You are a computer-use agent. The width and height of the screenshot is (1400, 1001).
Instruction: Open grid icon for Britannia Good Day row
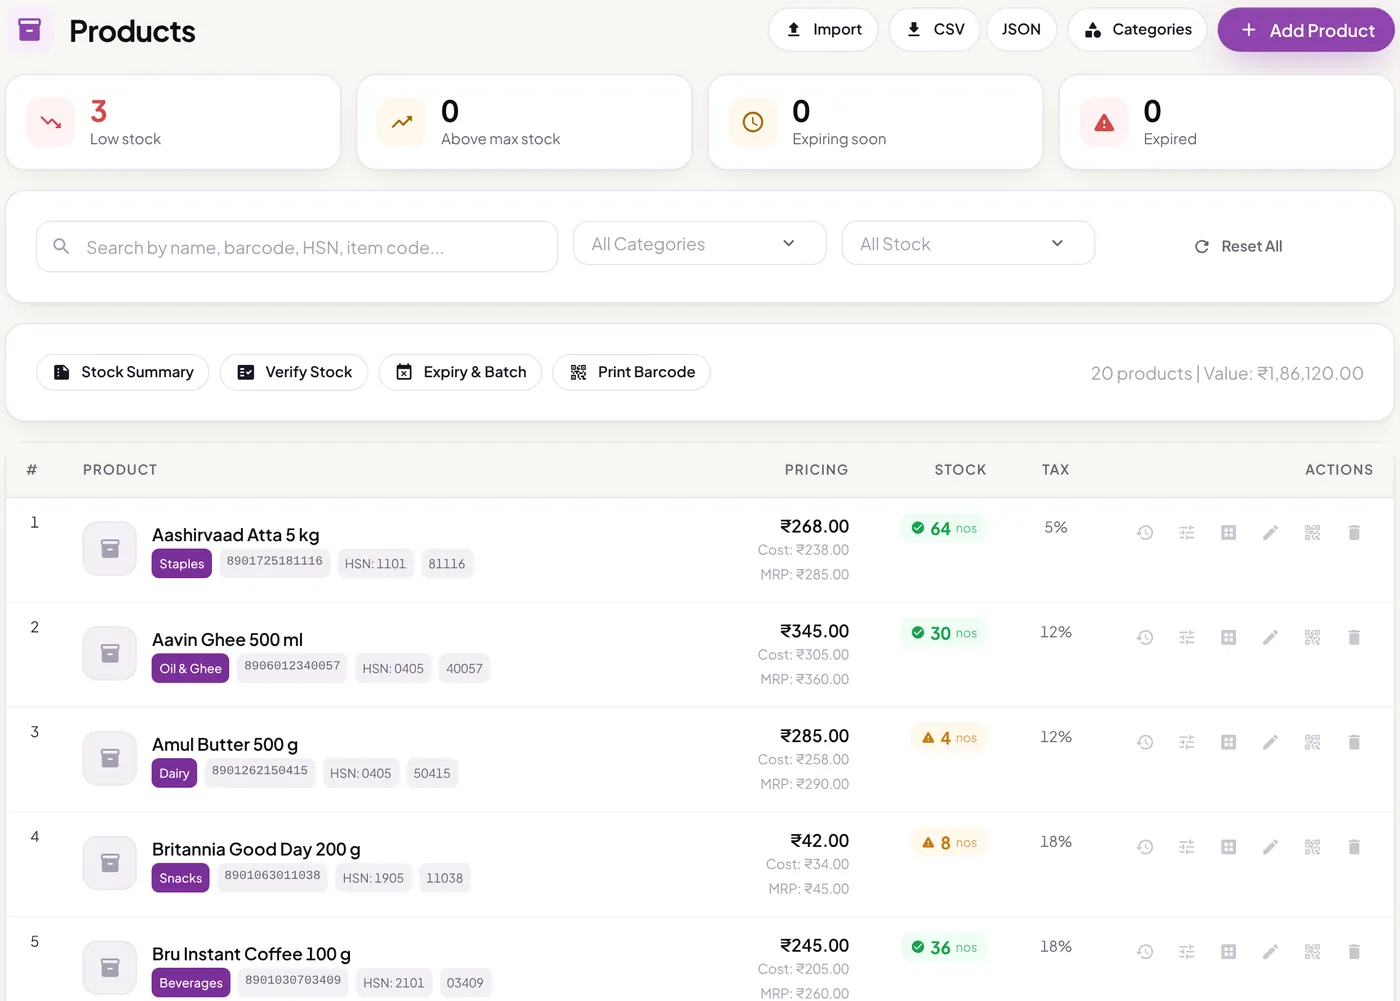(1229, 847)
